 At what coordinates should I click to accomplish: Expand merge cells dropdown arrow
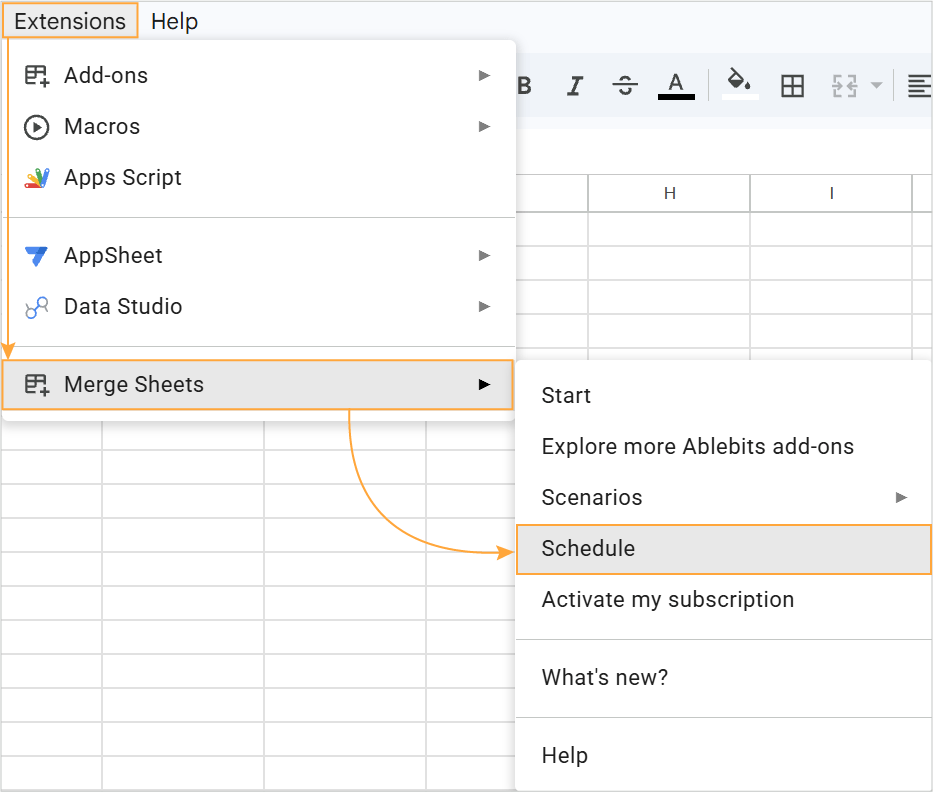click(876, 86)
